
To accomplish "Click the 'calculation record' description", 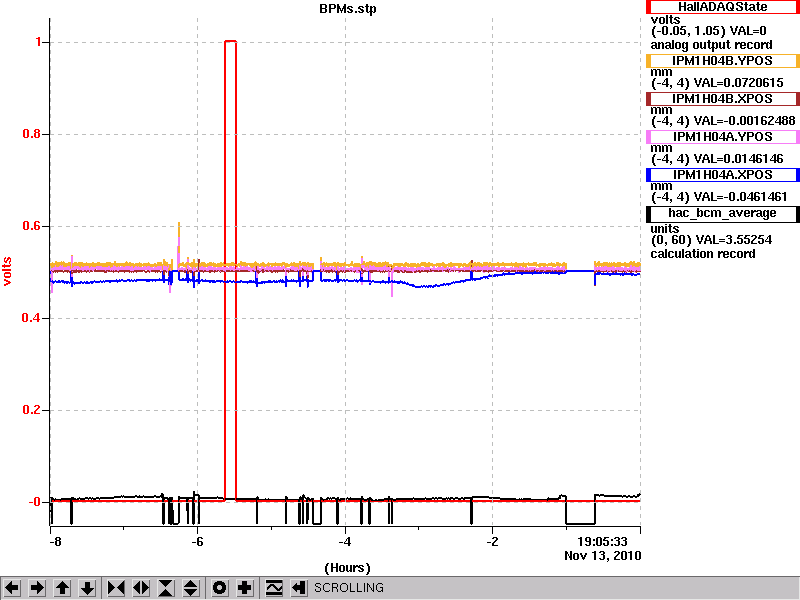I will click(703, 254).
